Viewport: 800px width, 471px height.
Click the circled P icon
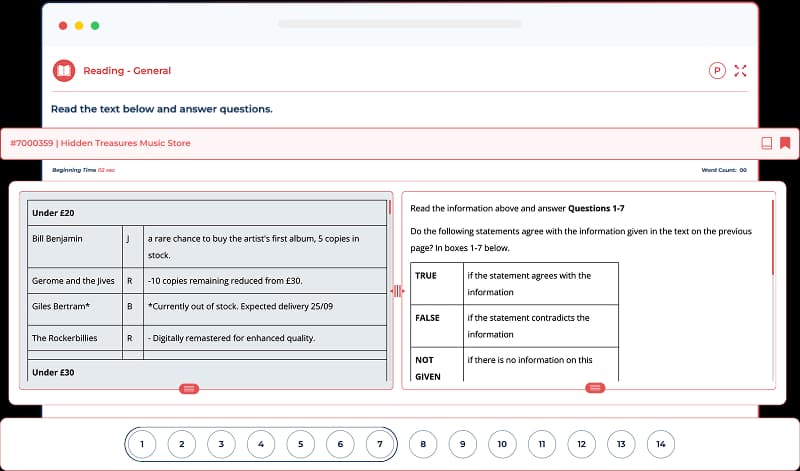pyautogui.click(x=716, y=71)
